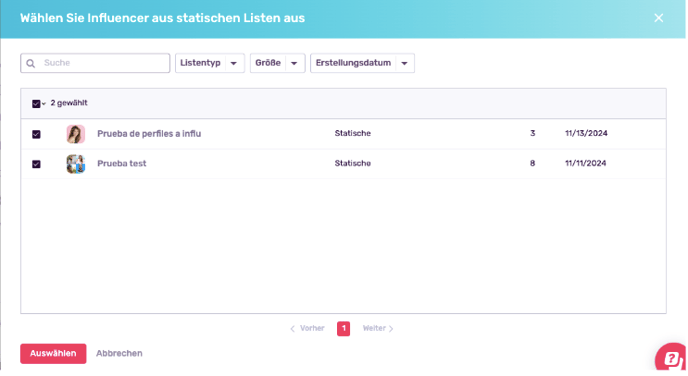
Task: Cancel with Abbrechen
Action: (x=119, y=354)
